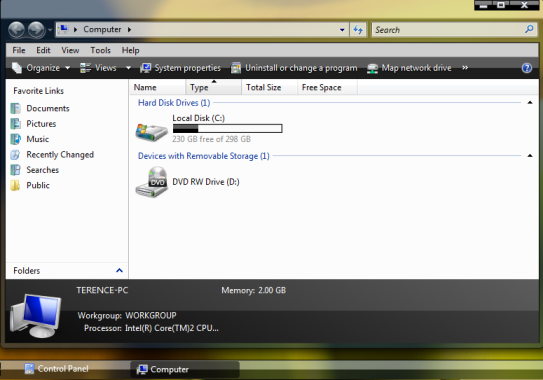Open the Organize dropdown
The width and height of the screenshot is (543, 380).
point(41,68)
